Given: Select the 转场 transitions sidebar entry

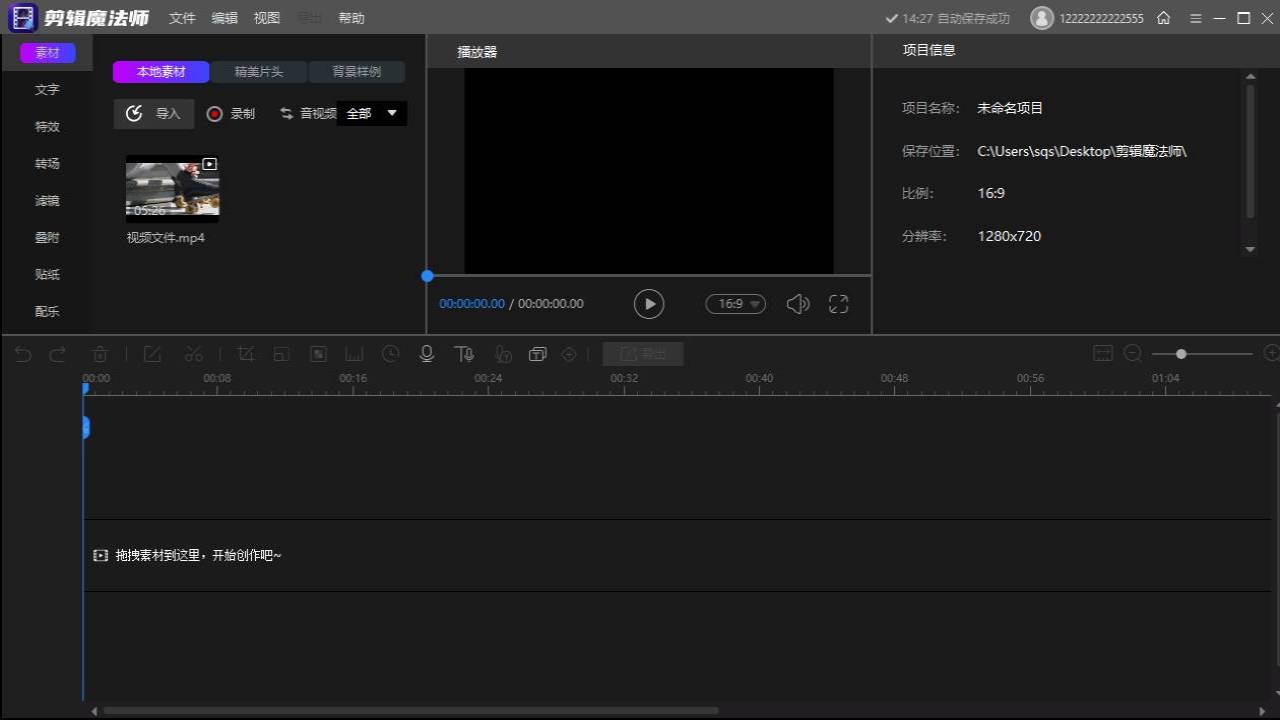Looking at the screenshot, I should click(47, 163).
